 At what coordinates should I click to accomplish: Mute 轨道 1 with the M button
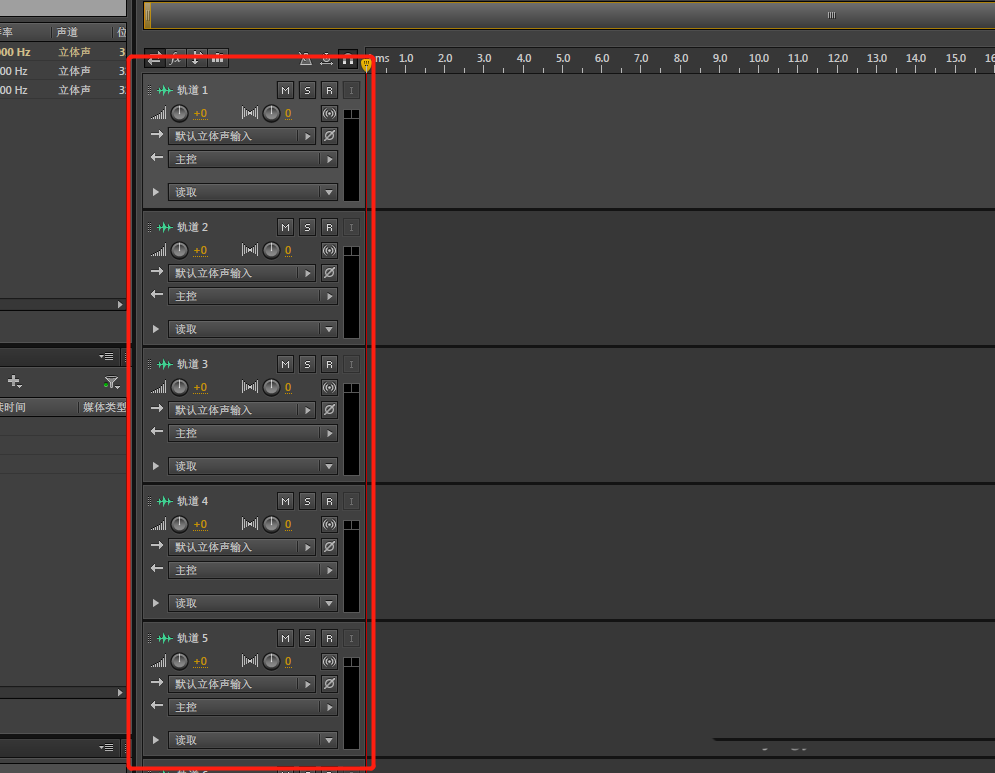[x=285, y=90]
